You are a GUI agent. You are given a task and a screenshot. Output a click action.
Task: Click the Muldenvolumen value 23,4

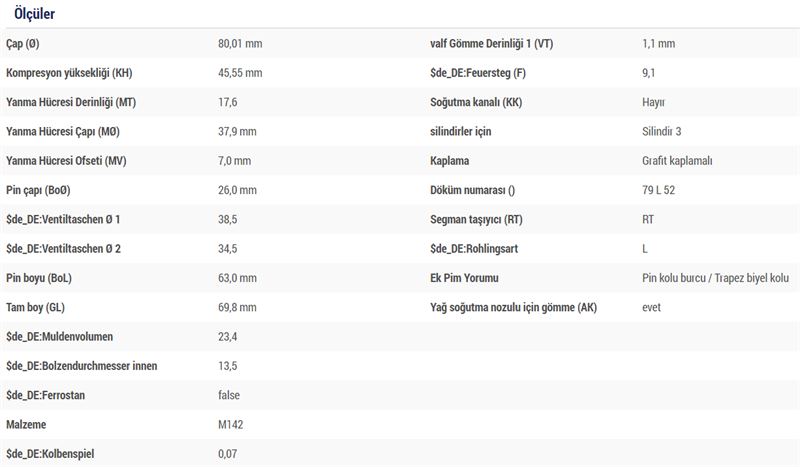point(227,337)
